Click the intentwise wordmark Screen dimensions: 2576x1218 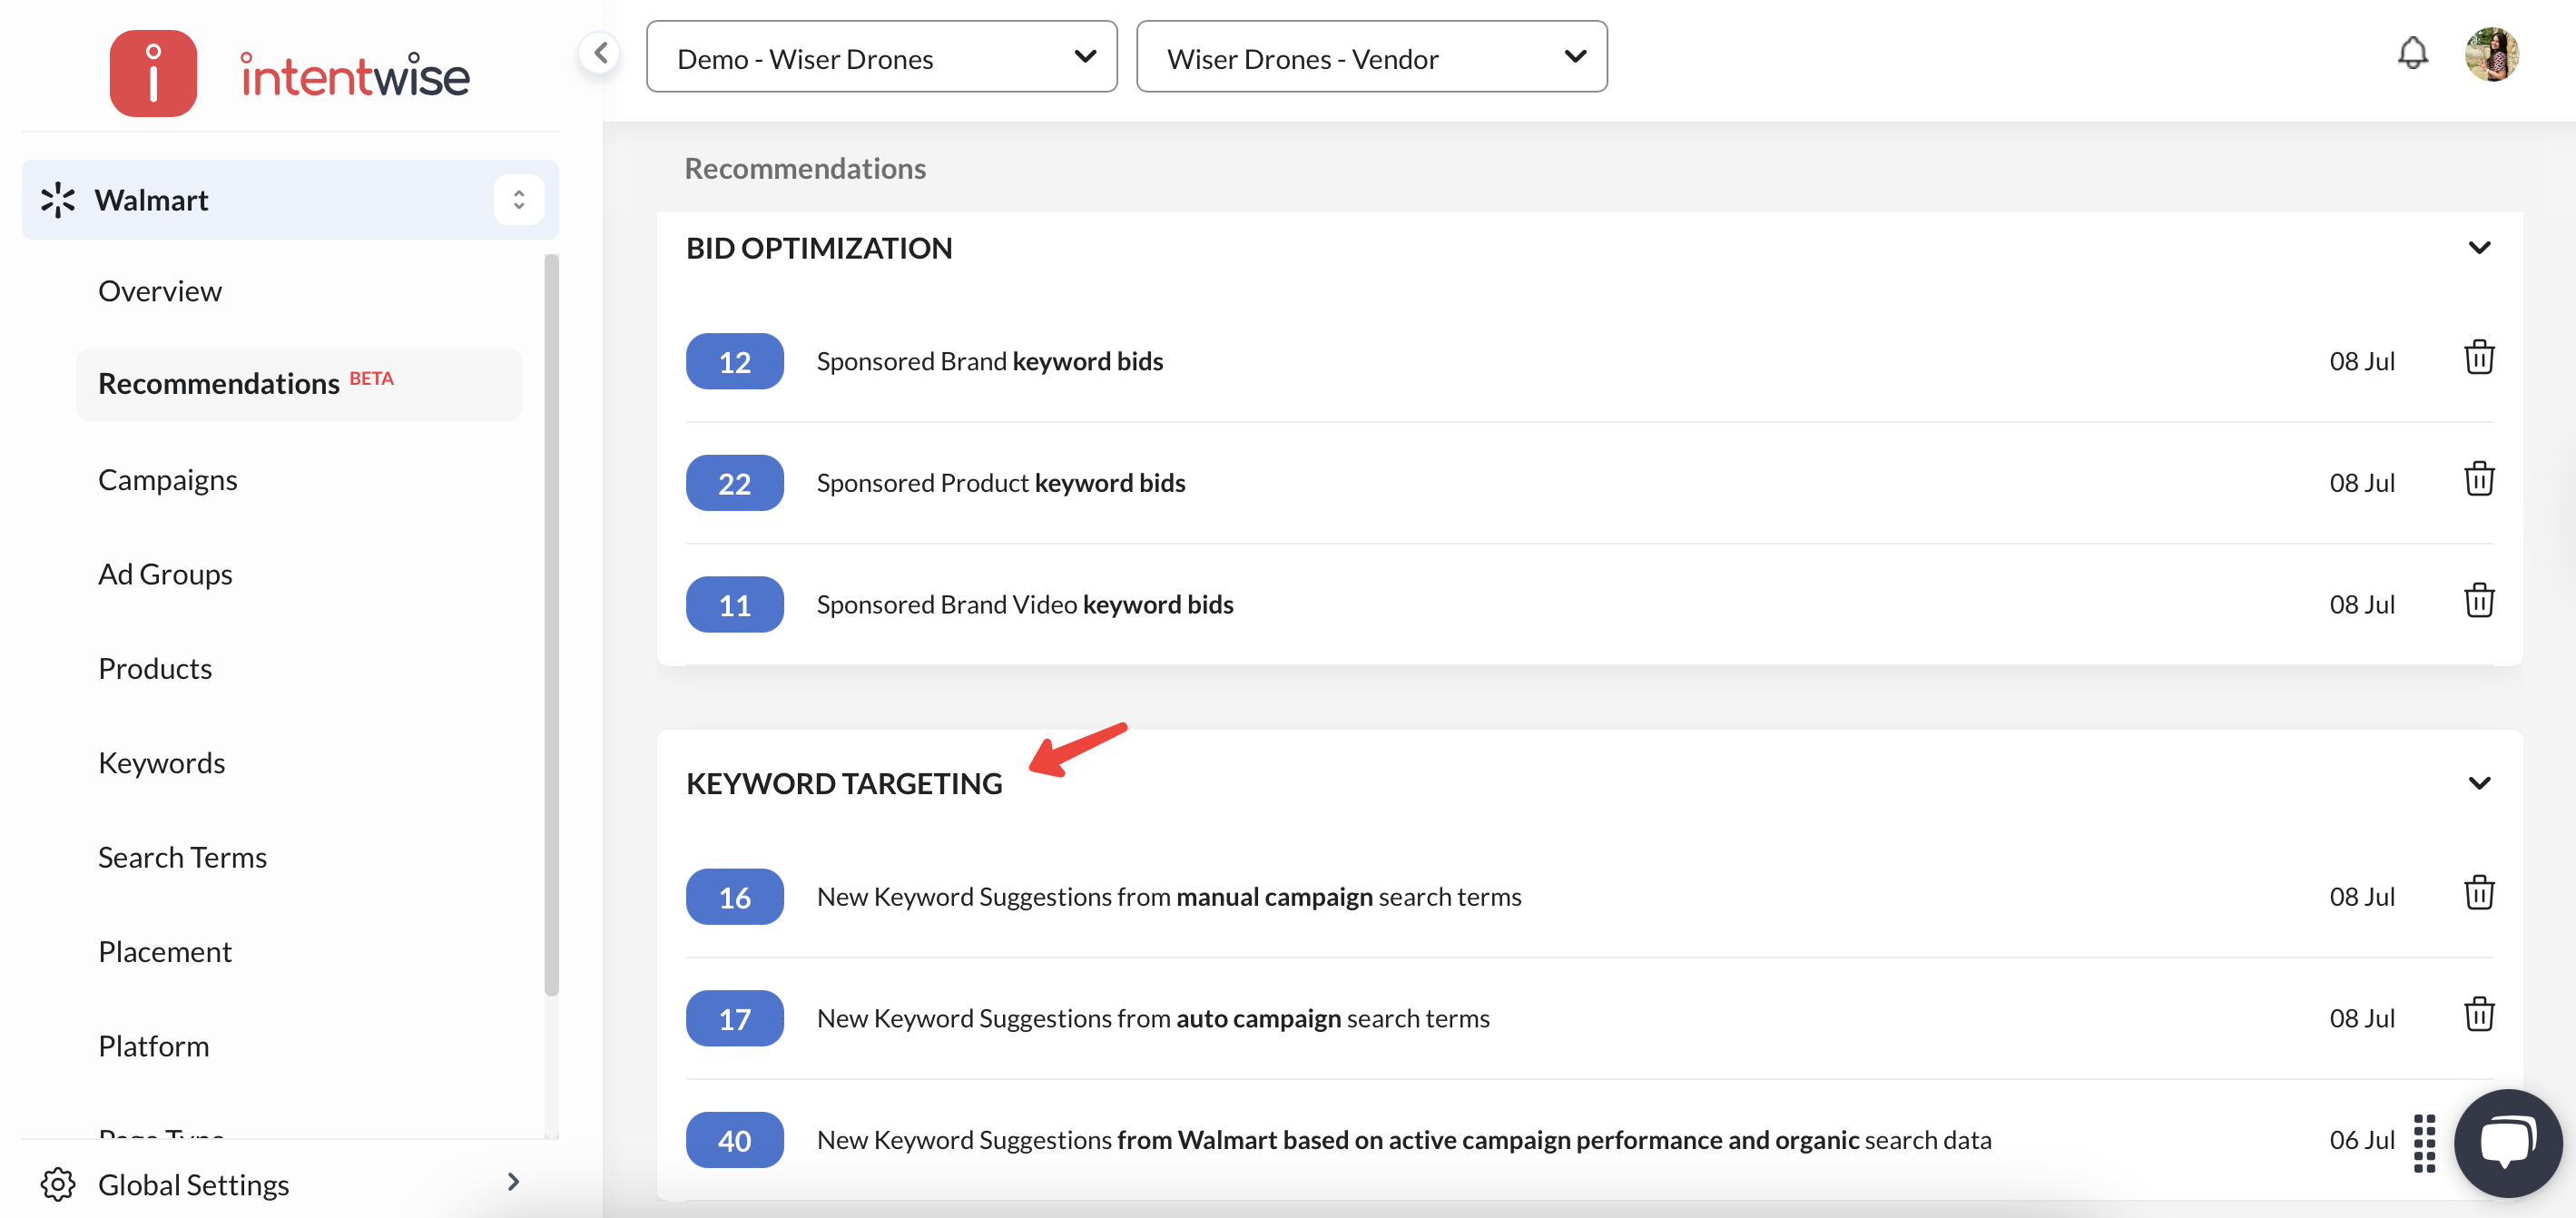point(354,74)
